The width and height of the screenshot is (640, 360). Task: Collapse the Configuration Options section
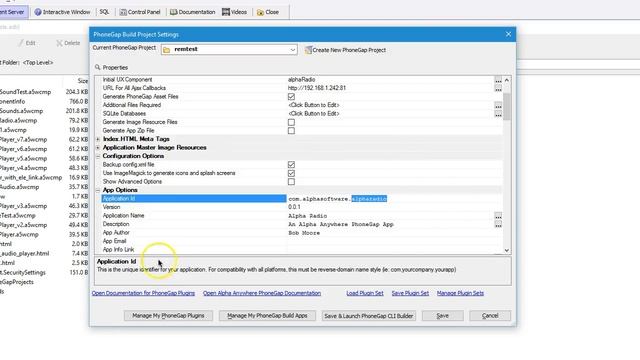tap(98, 156)
